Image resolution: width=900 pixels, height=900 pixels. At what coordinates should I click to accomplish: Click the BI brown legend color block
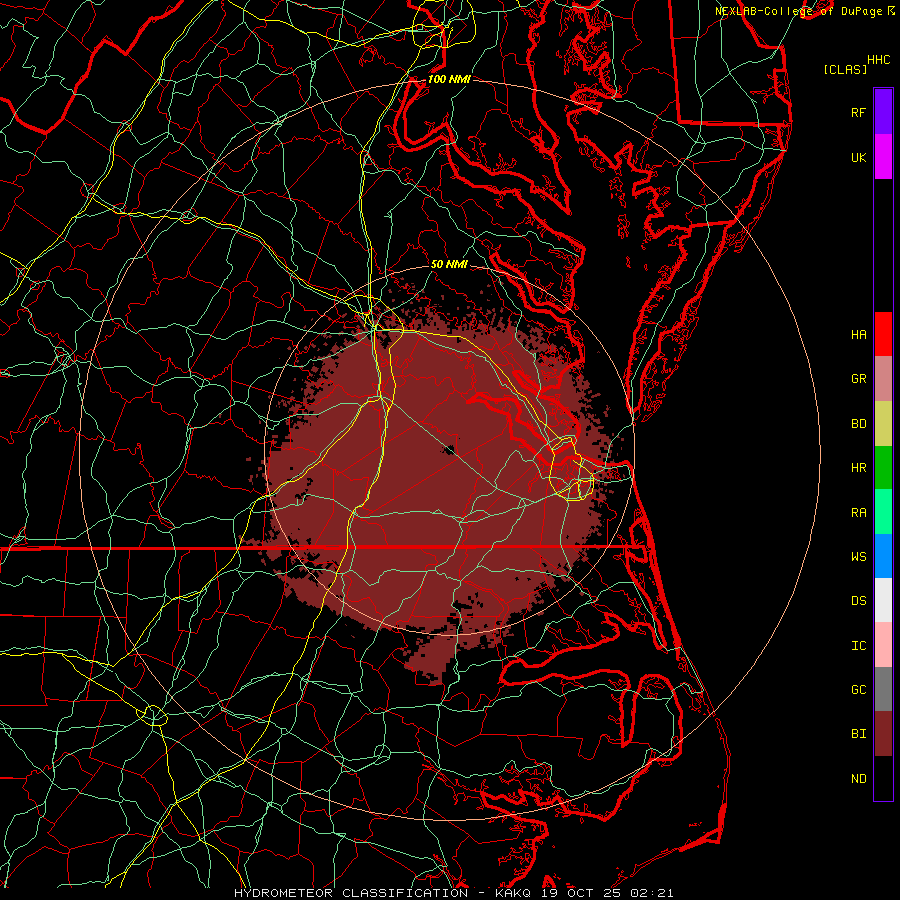(x=883, y=734)
